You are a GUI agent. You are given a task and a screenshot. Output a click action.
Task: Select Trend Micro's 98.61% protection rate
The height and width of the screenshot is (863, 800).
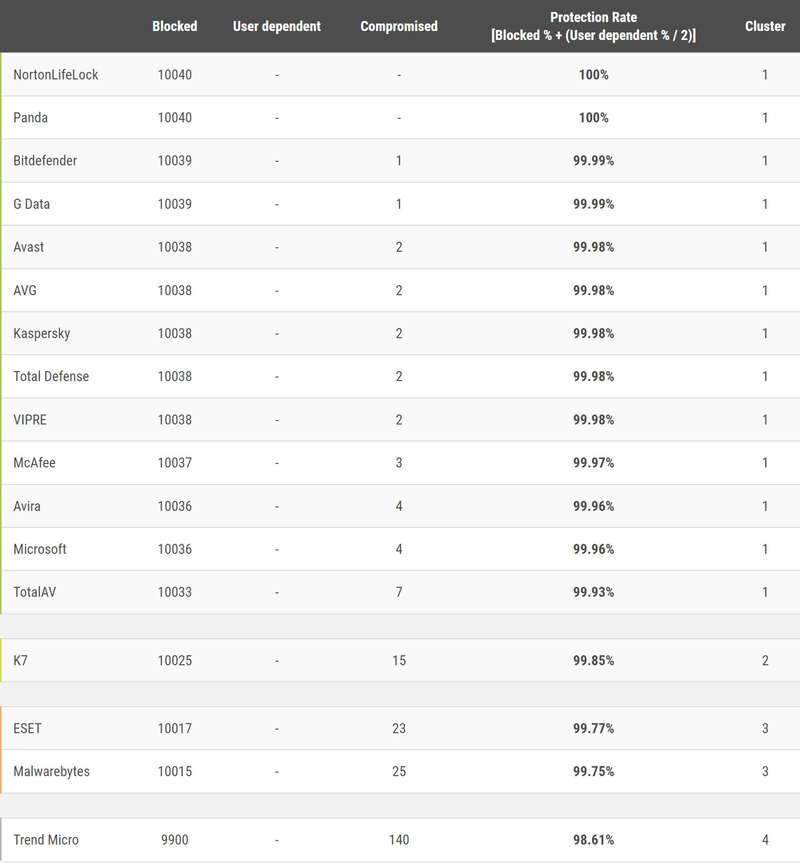(593, 840)
